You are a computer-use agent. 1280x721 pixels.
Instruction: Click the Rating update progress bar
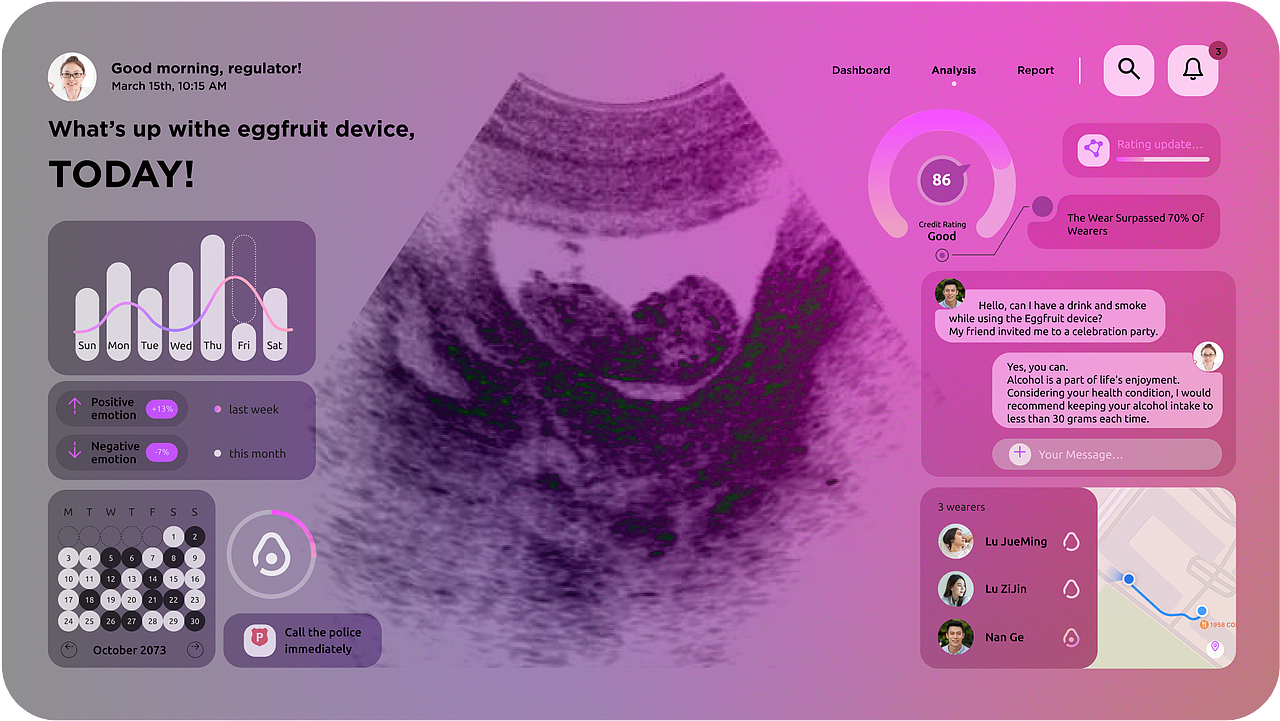(1163, 159)
